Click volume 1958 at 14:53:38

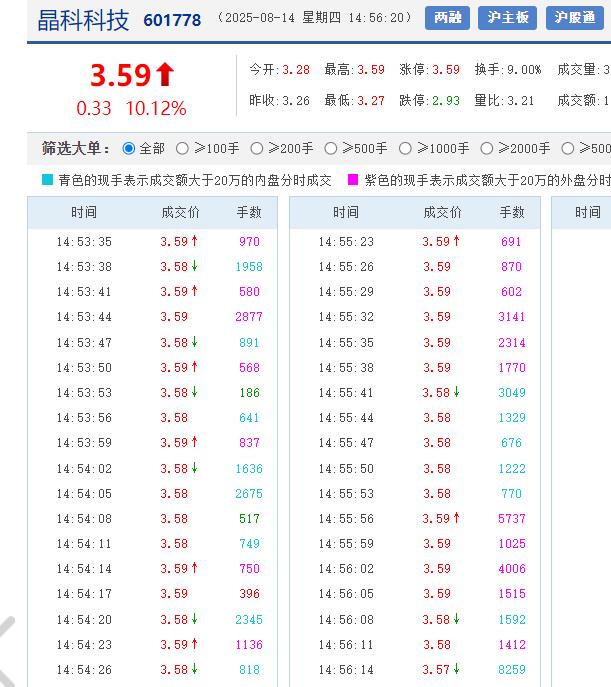[x=249, y=267]
